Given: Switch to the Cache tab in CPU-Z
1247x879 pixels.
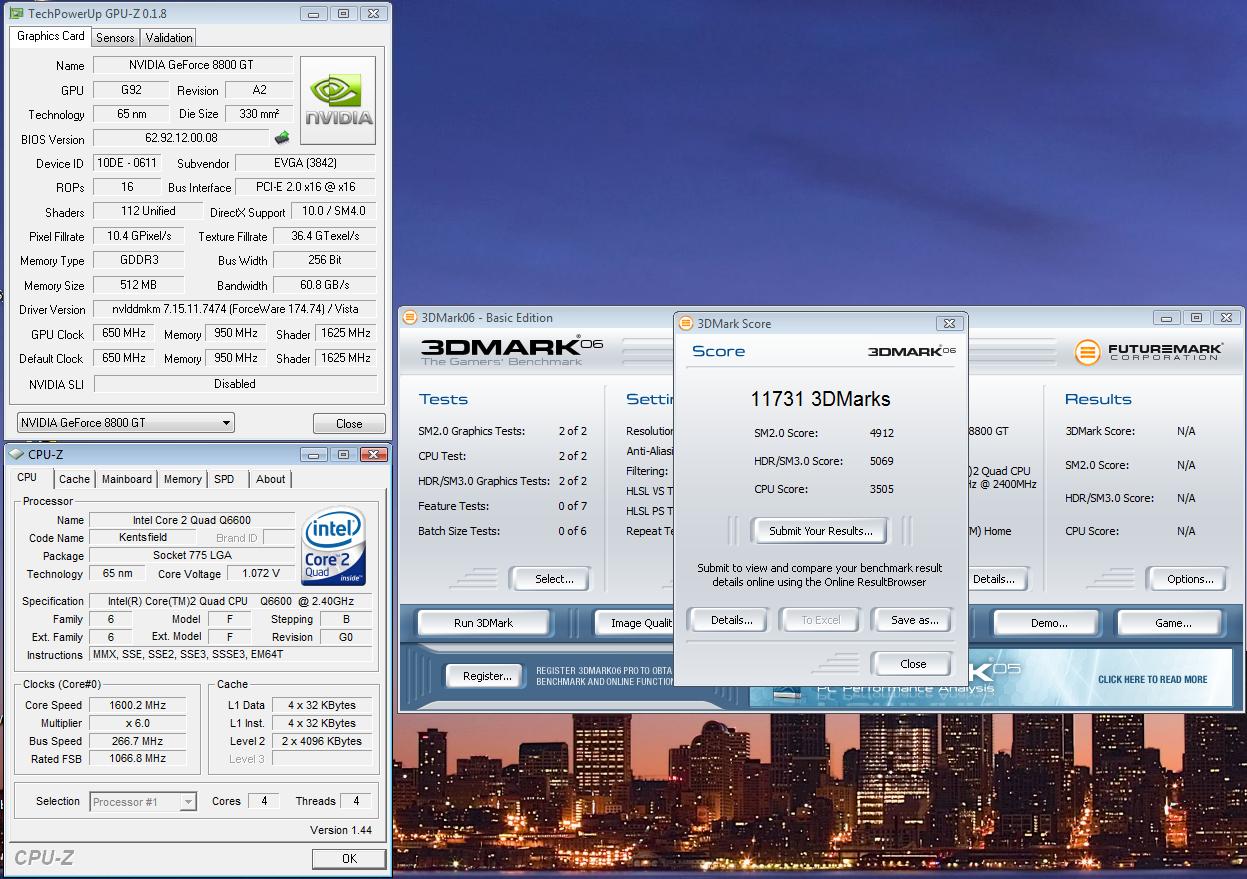Looking at the screenshot, I should coord(74,479).
